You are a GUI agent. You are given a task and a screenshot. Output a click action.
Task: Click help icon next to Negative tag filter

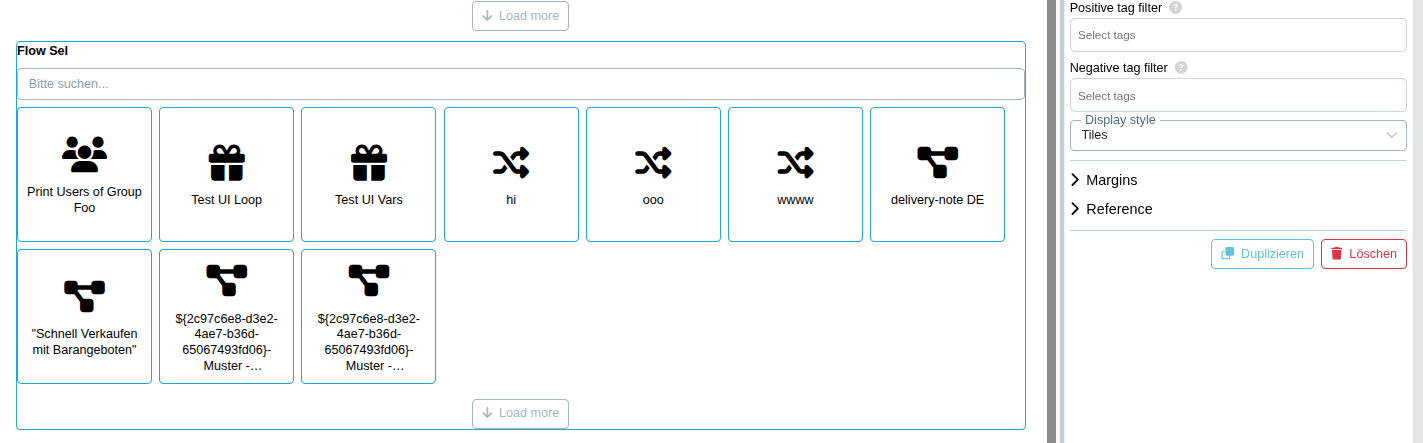click(1181, 68)
